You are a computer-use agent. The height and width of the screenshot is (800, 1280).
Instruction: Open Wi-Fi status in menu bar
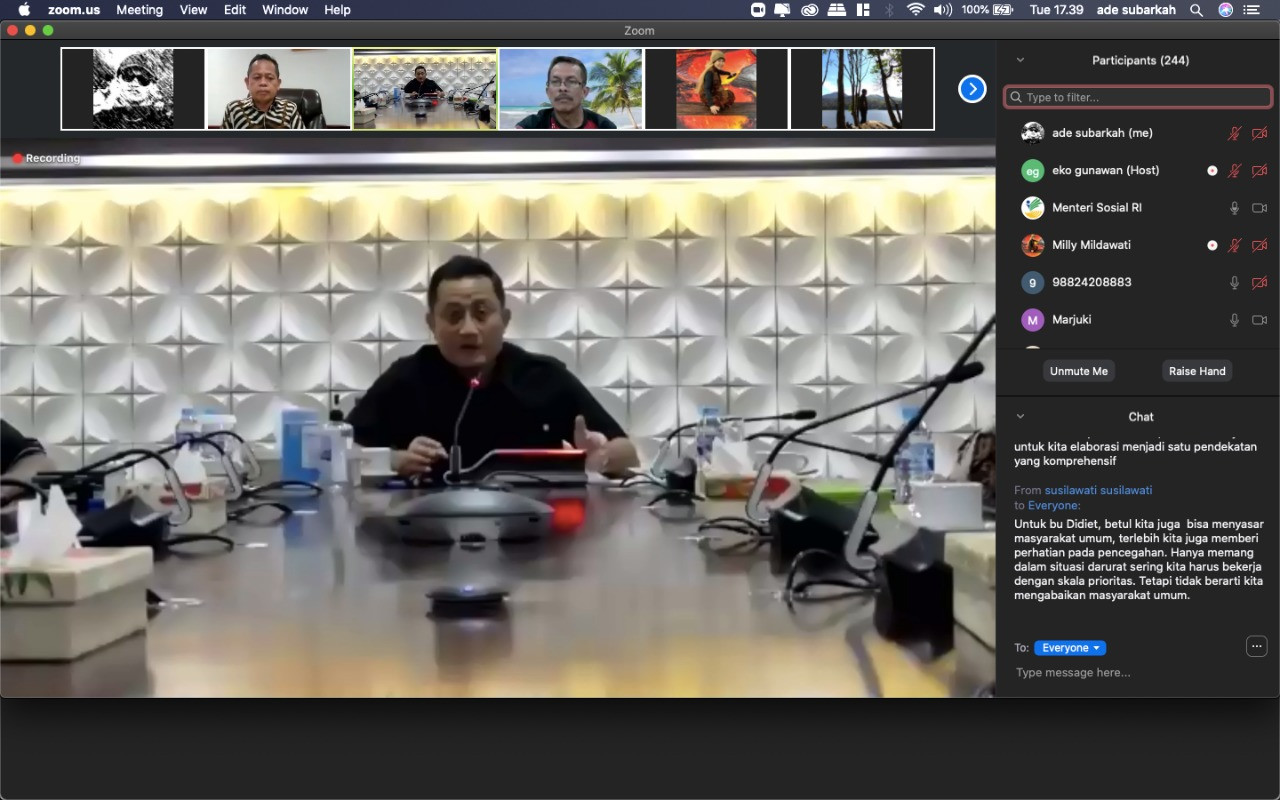(915, 10)
